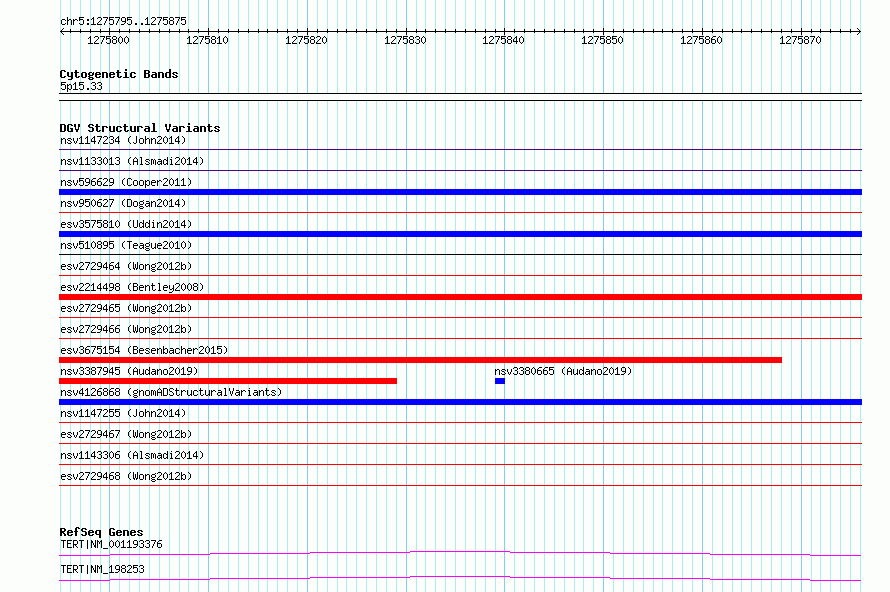Image resolution: width=890 pixels, height=592 pixels.
Task: Open esv2729467 (Wong2012b) variant
Action: coord(126,434)
